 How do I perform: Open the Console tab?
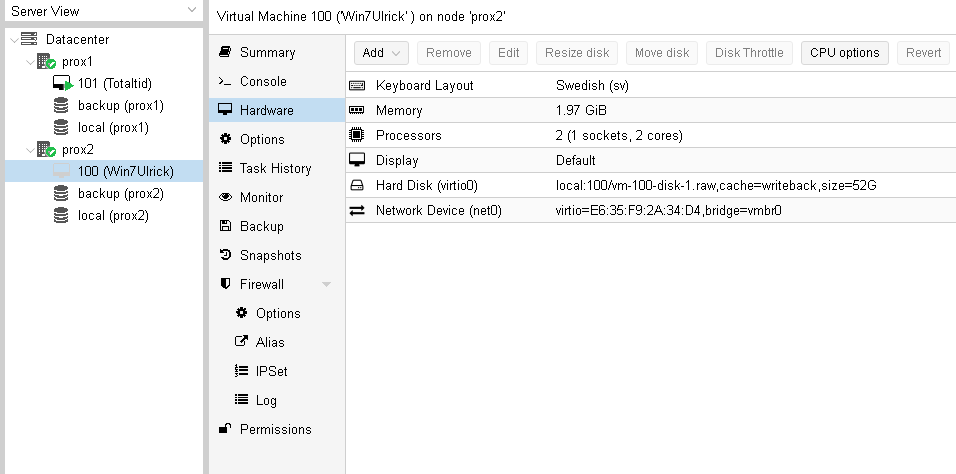262,82
